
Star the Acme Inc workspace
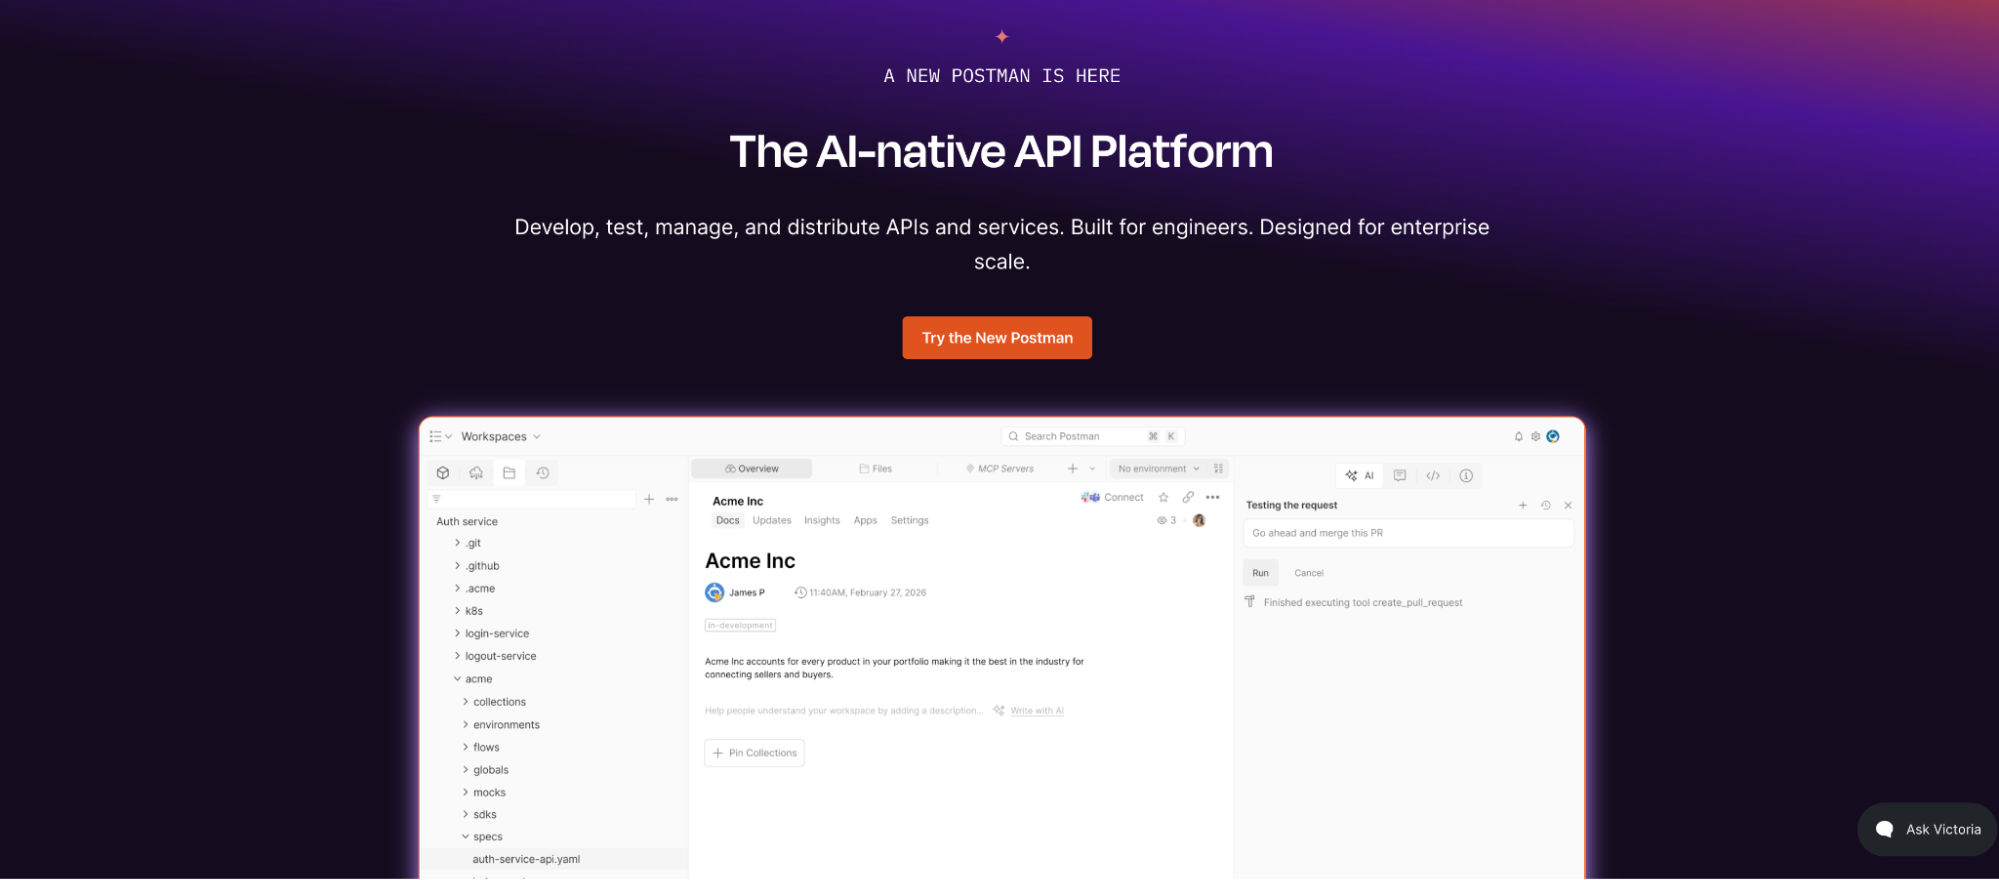pos(1163,497)
